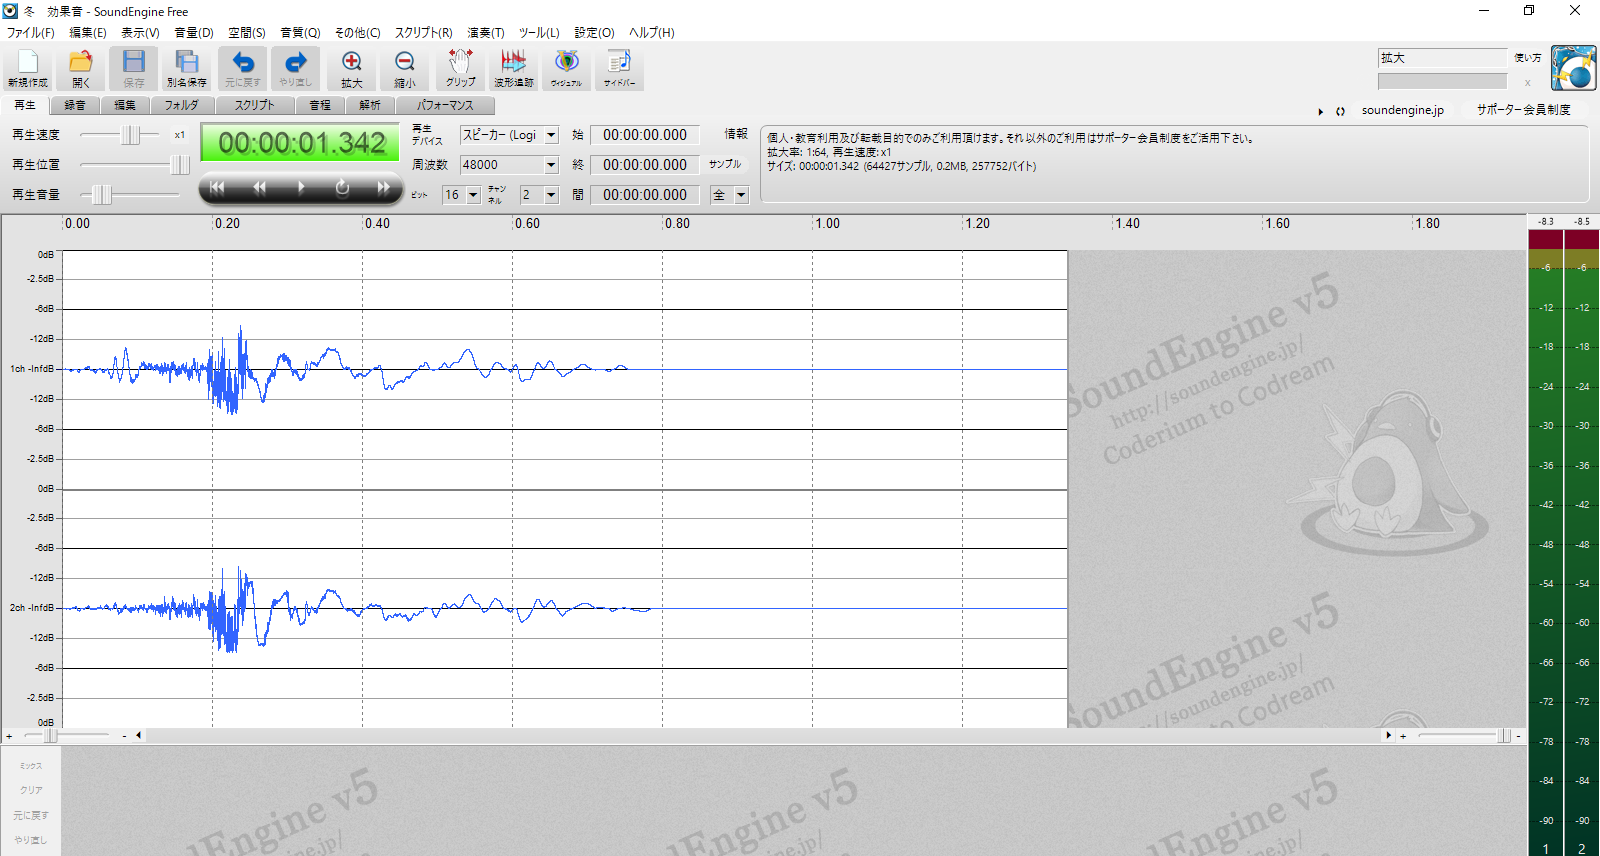
Task: Open the サポーター会員制度 link
Action: tap(1523, 110)
